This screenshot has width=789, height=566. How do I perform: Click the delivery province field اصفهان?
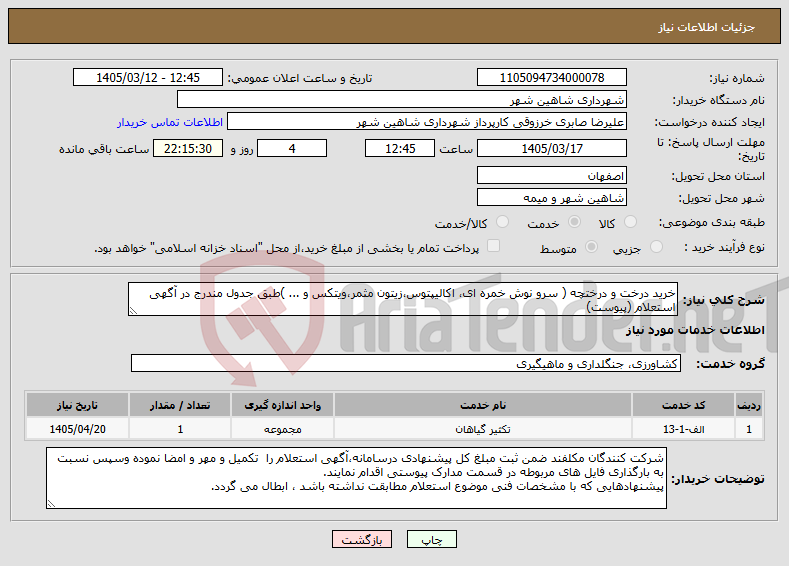(x=551, y=176)
